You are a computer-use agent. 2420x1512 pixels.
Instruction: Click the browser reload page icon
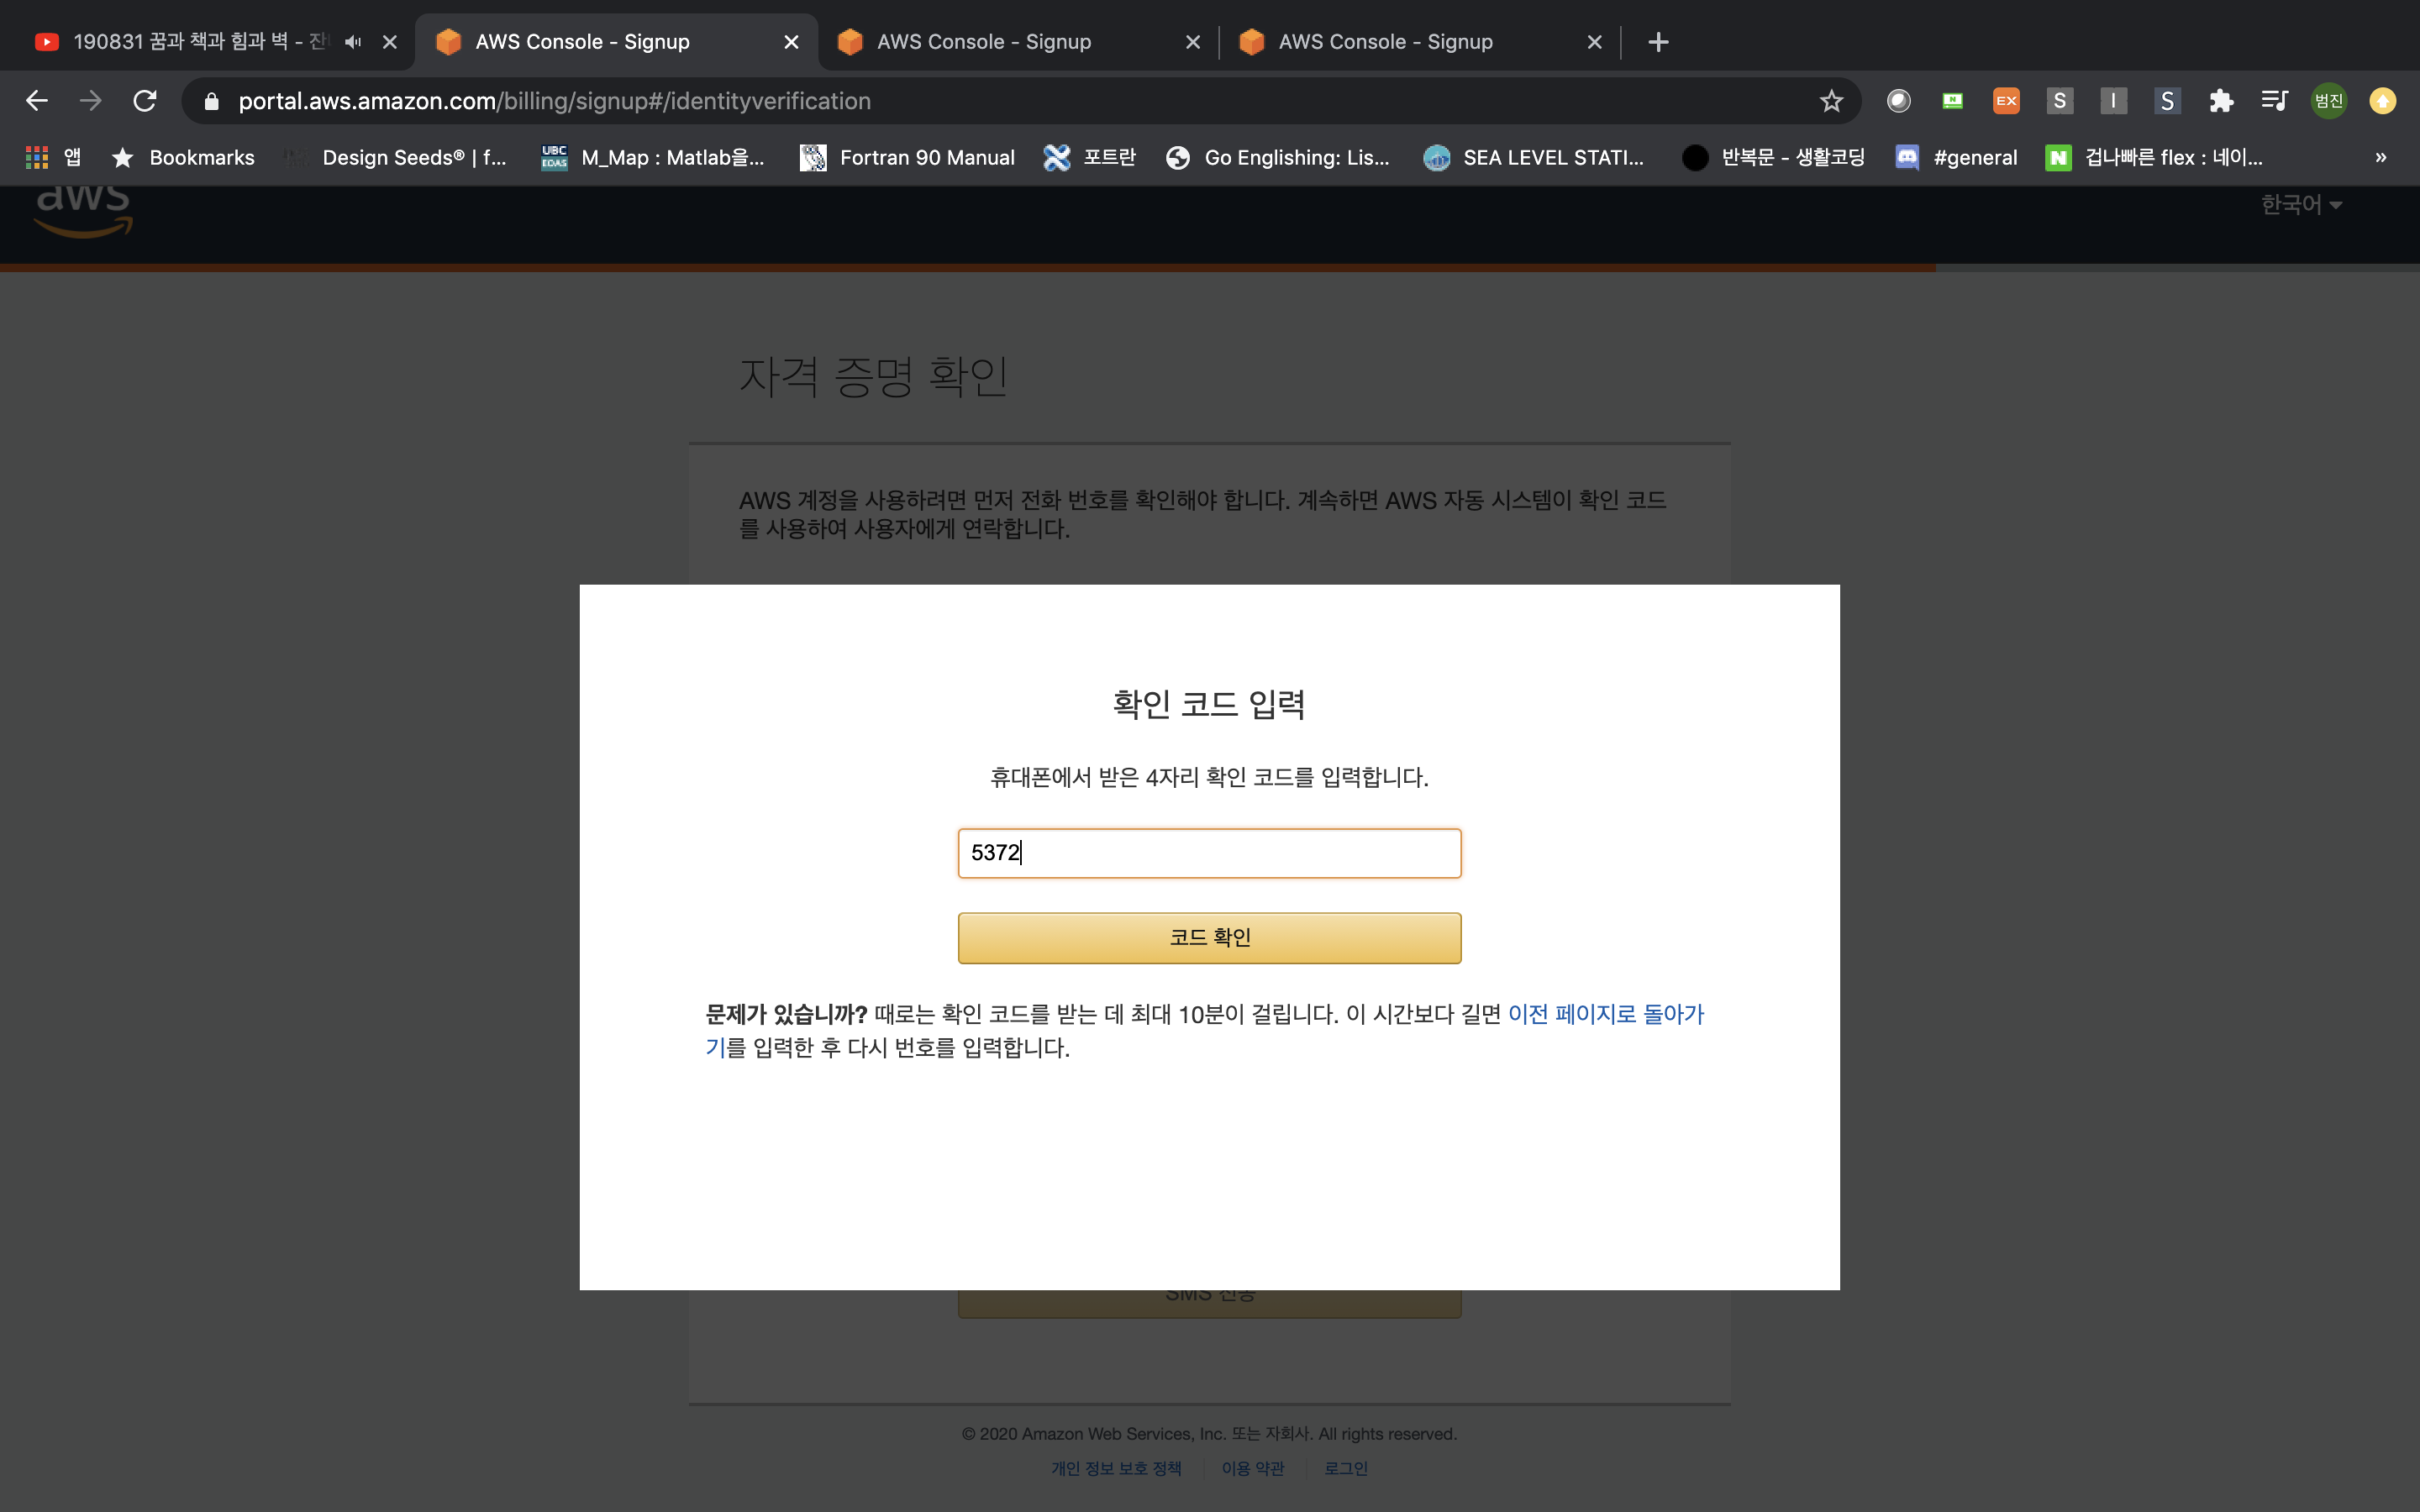coord(145,101)
